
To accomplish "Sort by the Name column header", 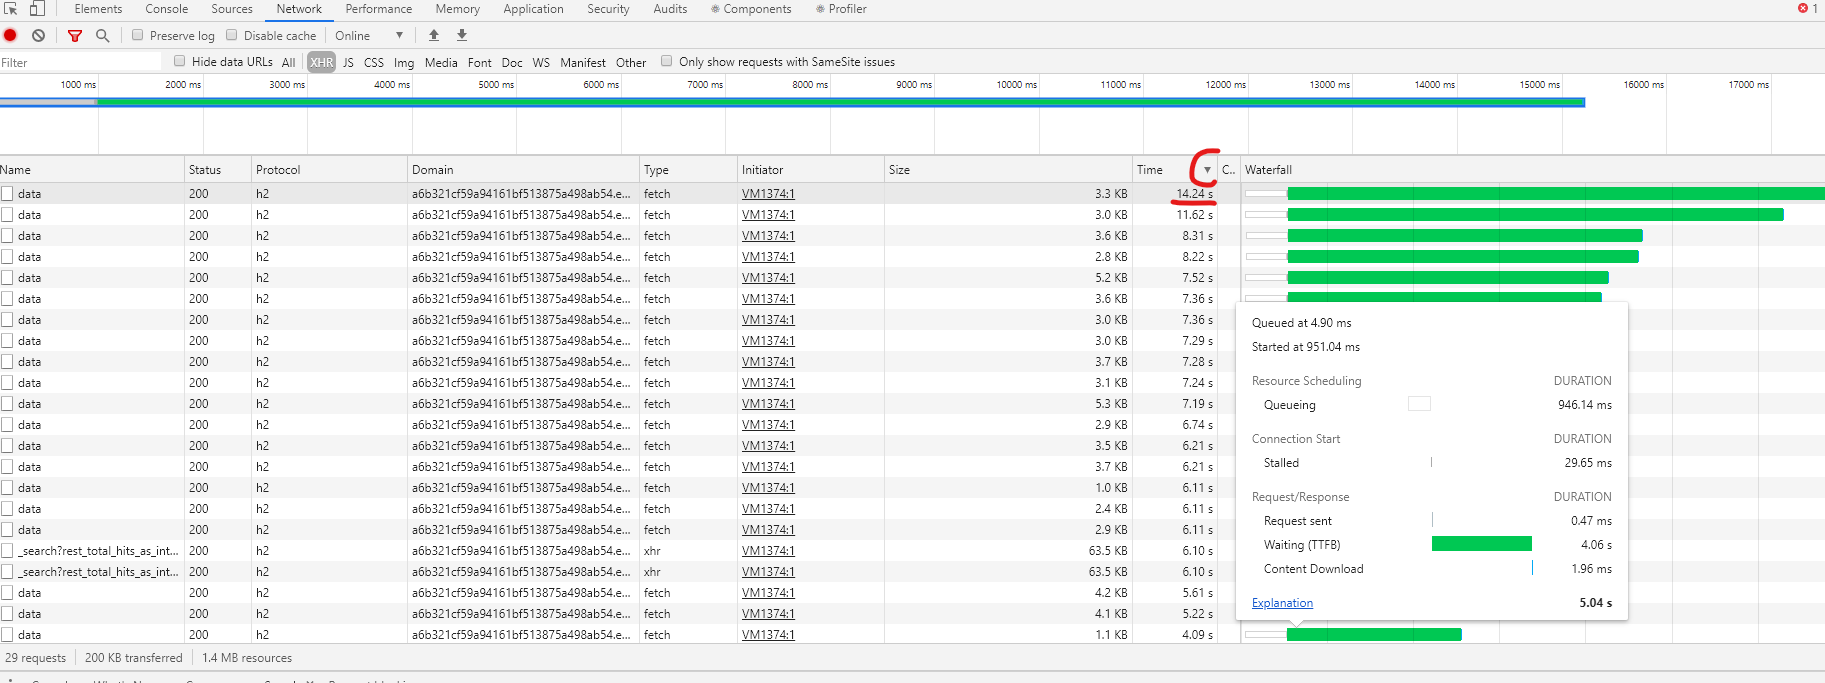I will tap(92, 170).
